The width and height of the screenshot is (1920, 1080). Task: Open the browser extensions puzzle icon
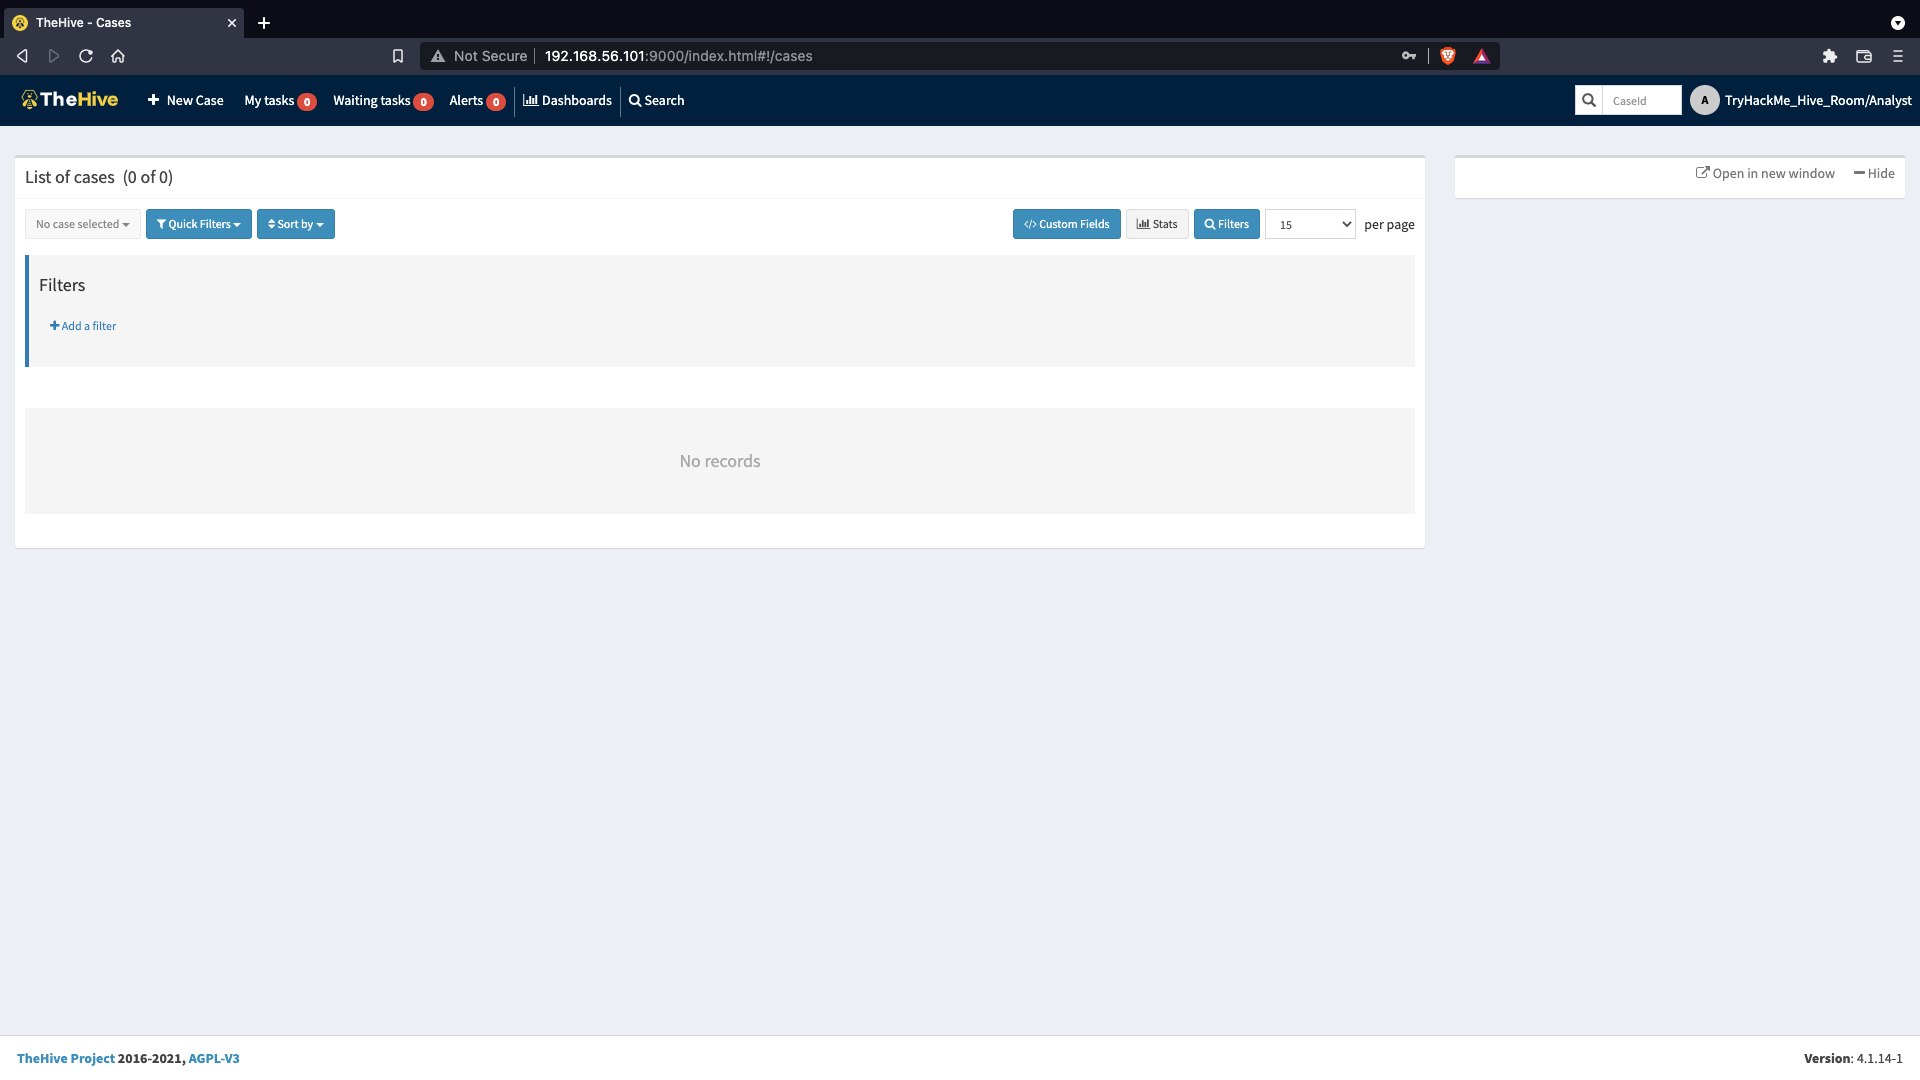[x=1829, y=56]
